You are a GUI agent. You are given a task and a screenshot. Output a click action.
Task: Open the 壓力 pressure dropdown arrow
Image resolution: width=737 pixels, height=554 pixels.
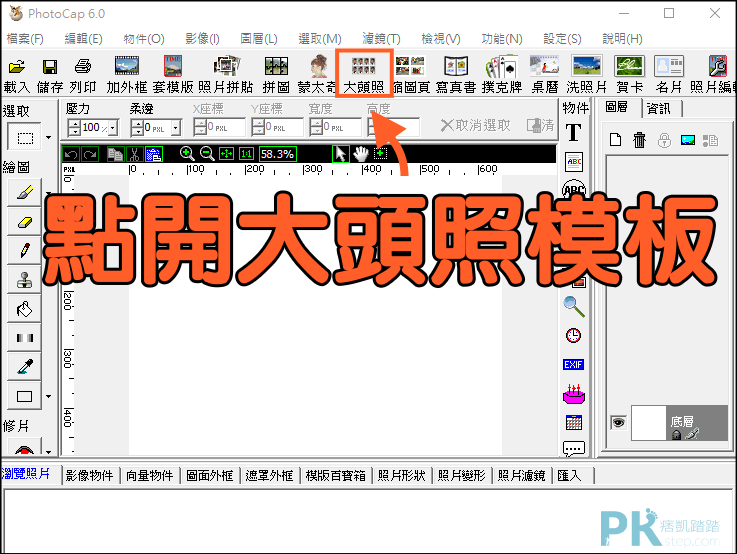click(113, 128)
